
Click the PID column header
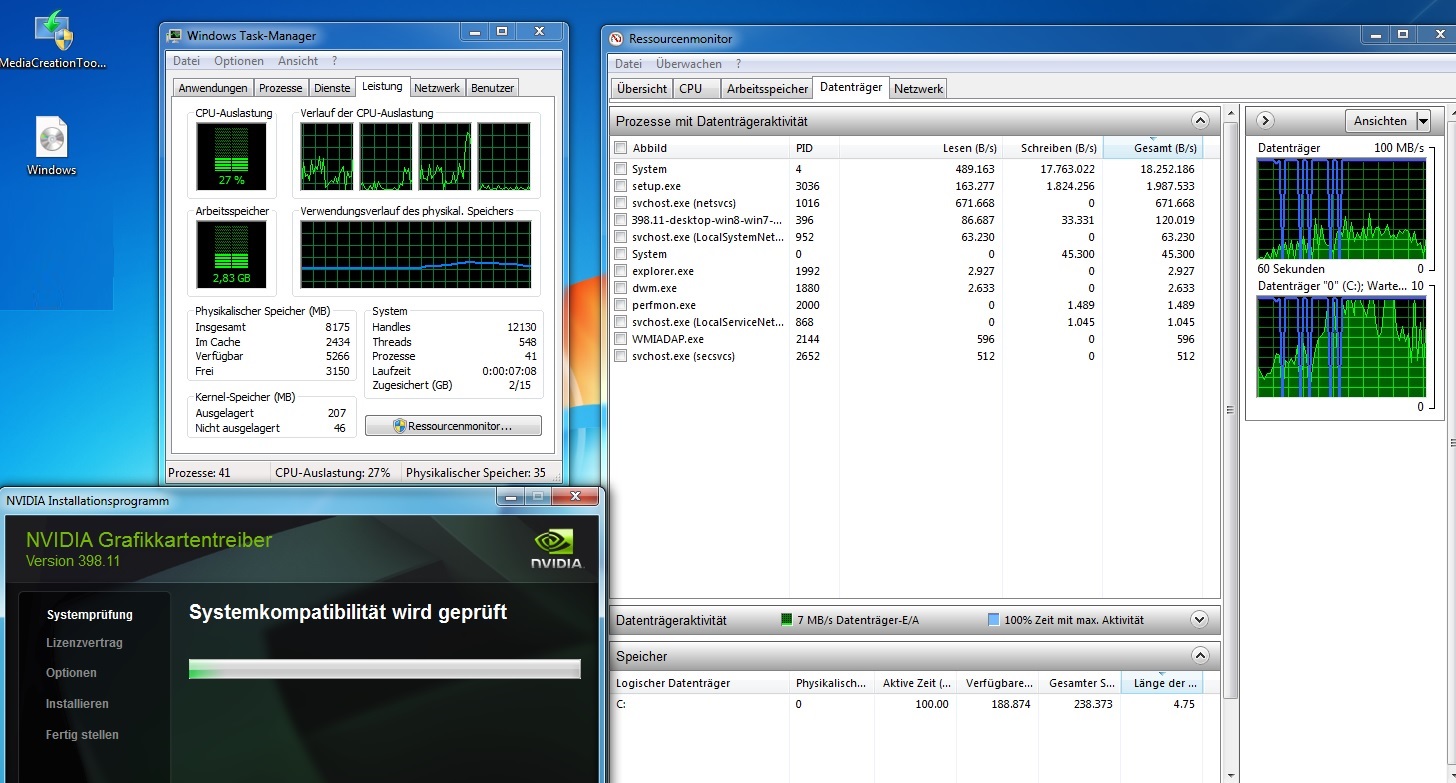815,148
